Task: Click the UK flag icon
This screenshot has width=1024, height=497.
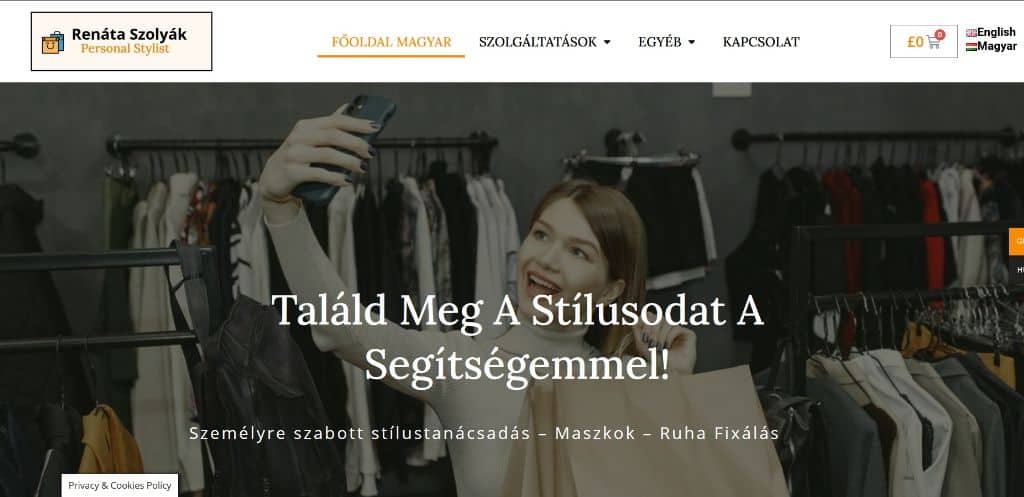Action: pyautogui.click(x=971, y=33)
